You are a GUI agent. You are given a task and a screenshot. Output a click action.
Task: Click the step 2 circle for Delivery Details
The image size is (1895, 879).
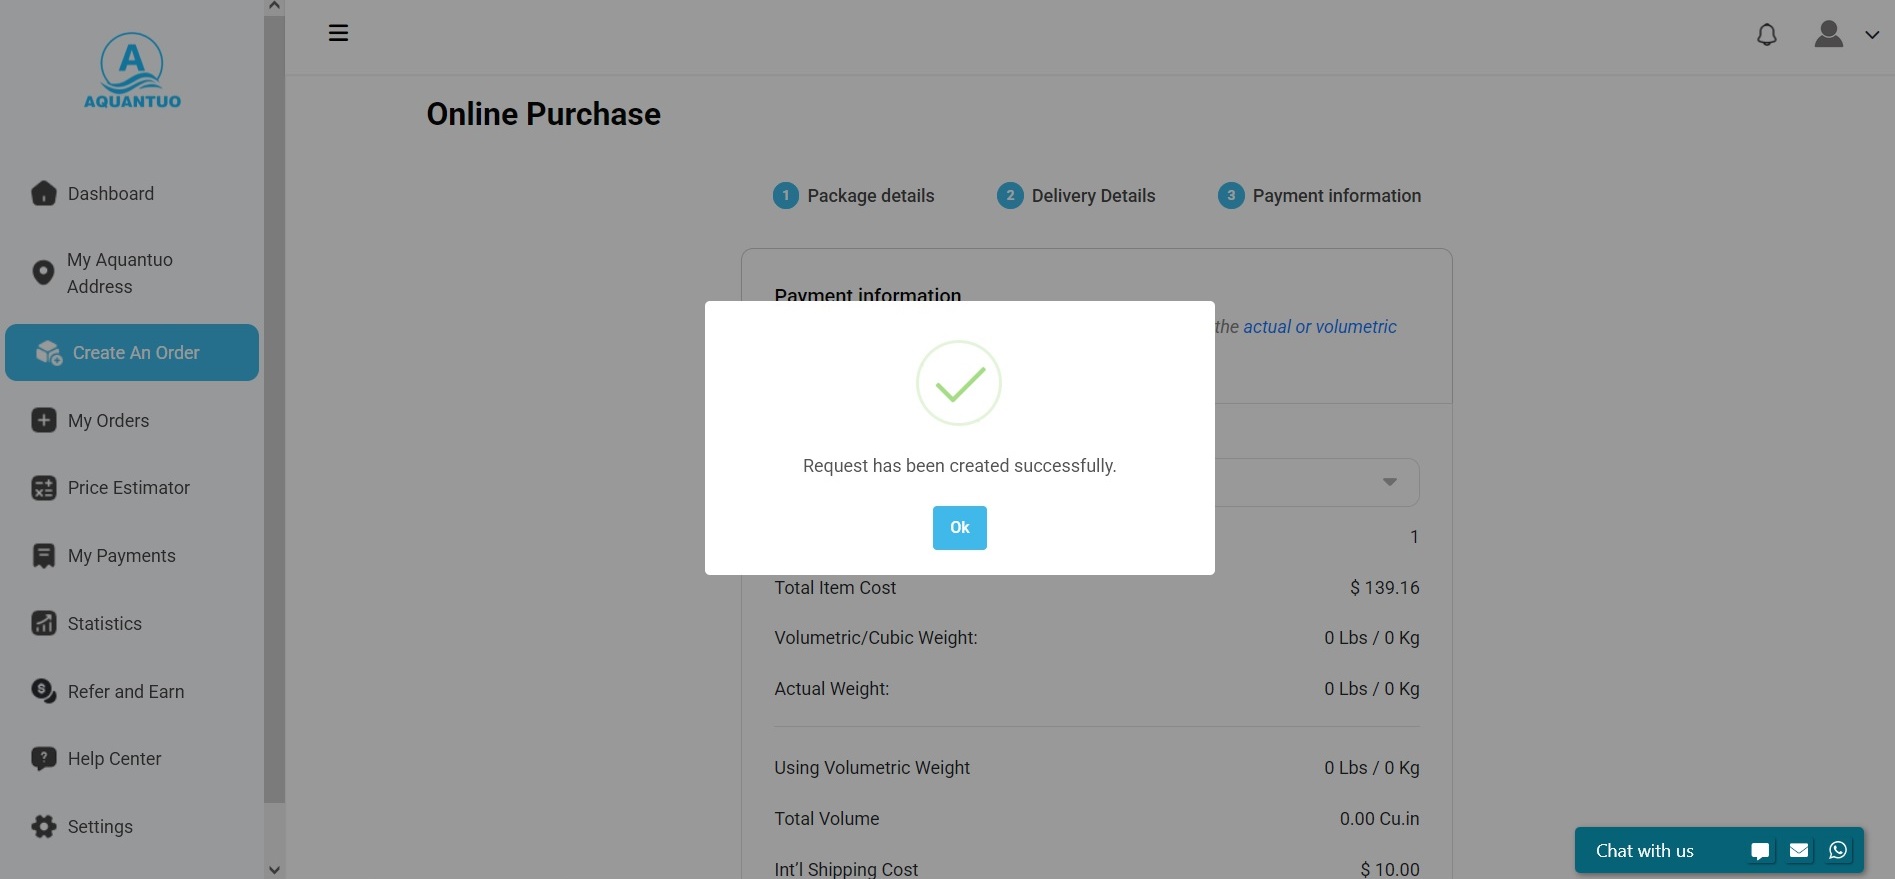1010,196
